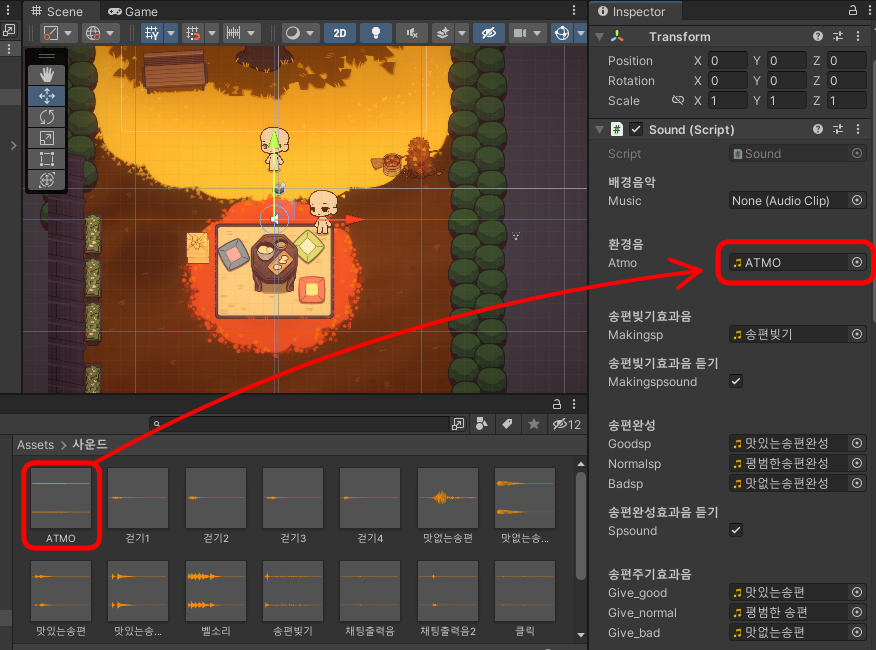Image resolution: width=876 pixels, height=650 pixels.
Task: Toggle scene audio mute icon
Action: 412,33
